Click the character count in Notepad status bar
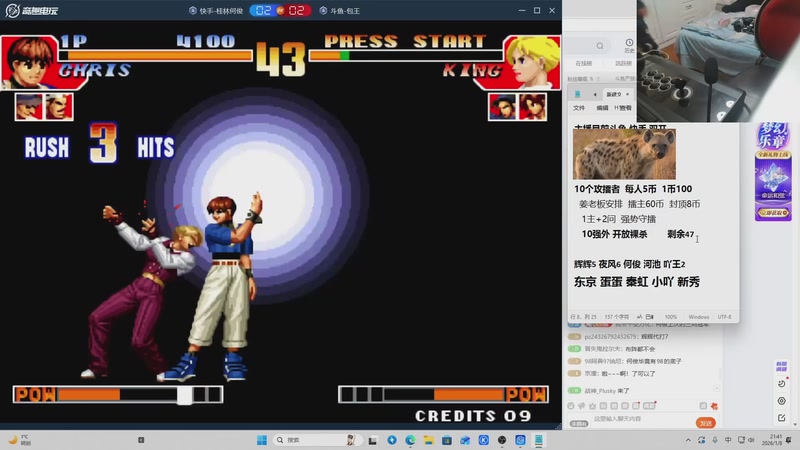Image resolution: width=800 pixels, height=450 pixels. pos(617,317)
